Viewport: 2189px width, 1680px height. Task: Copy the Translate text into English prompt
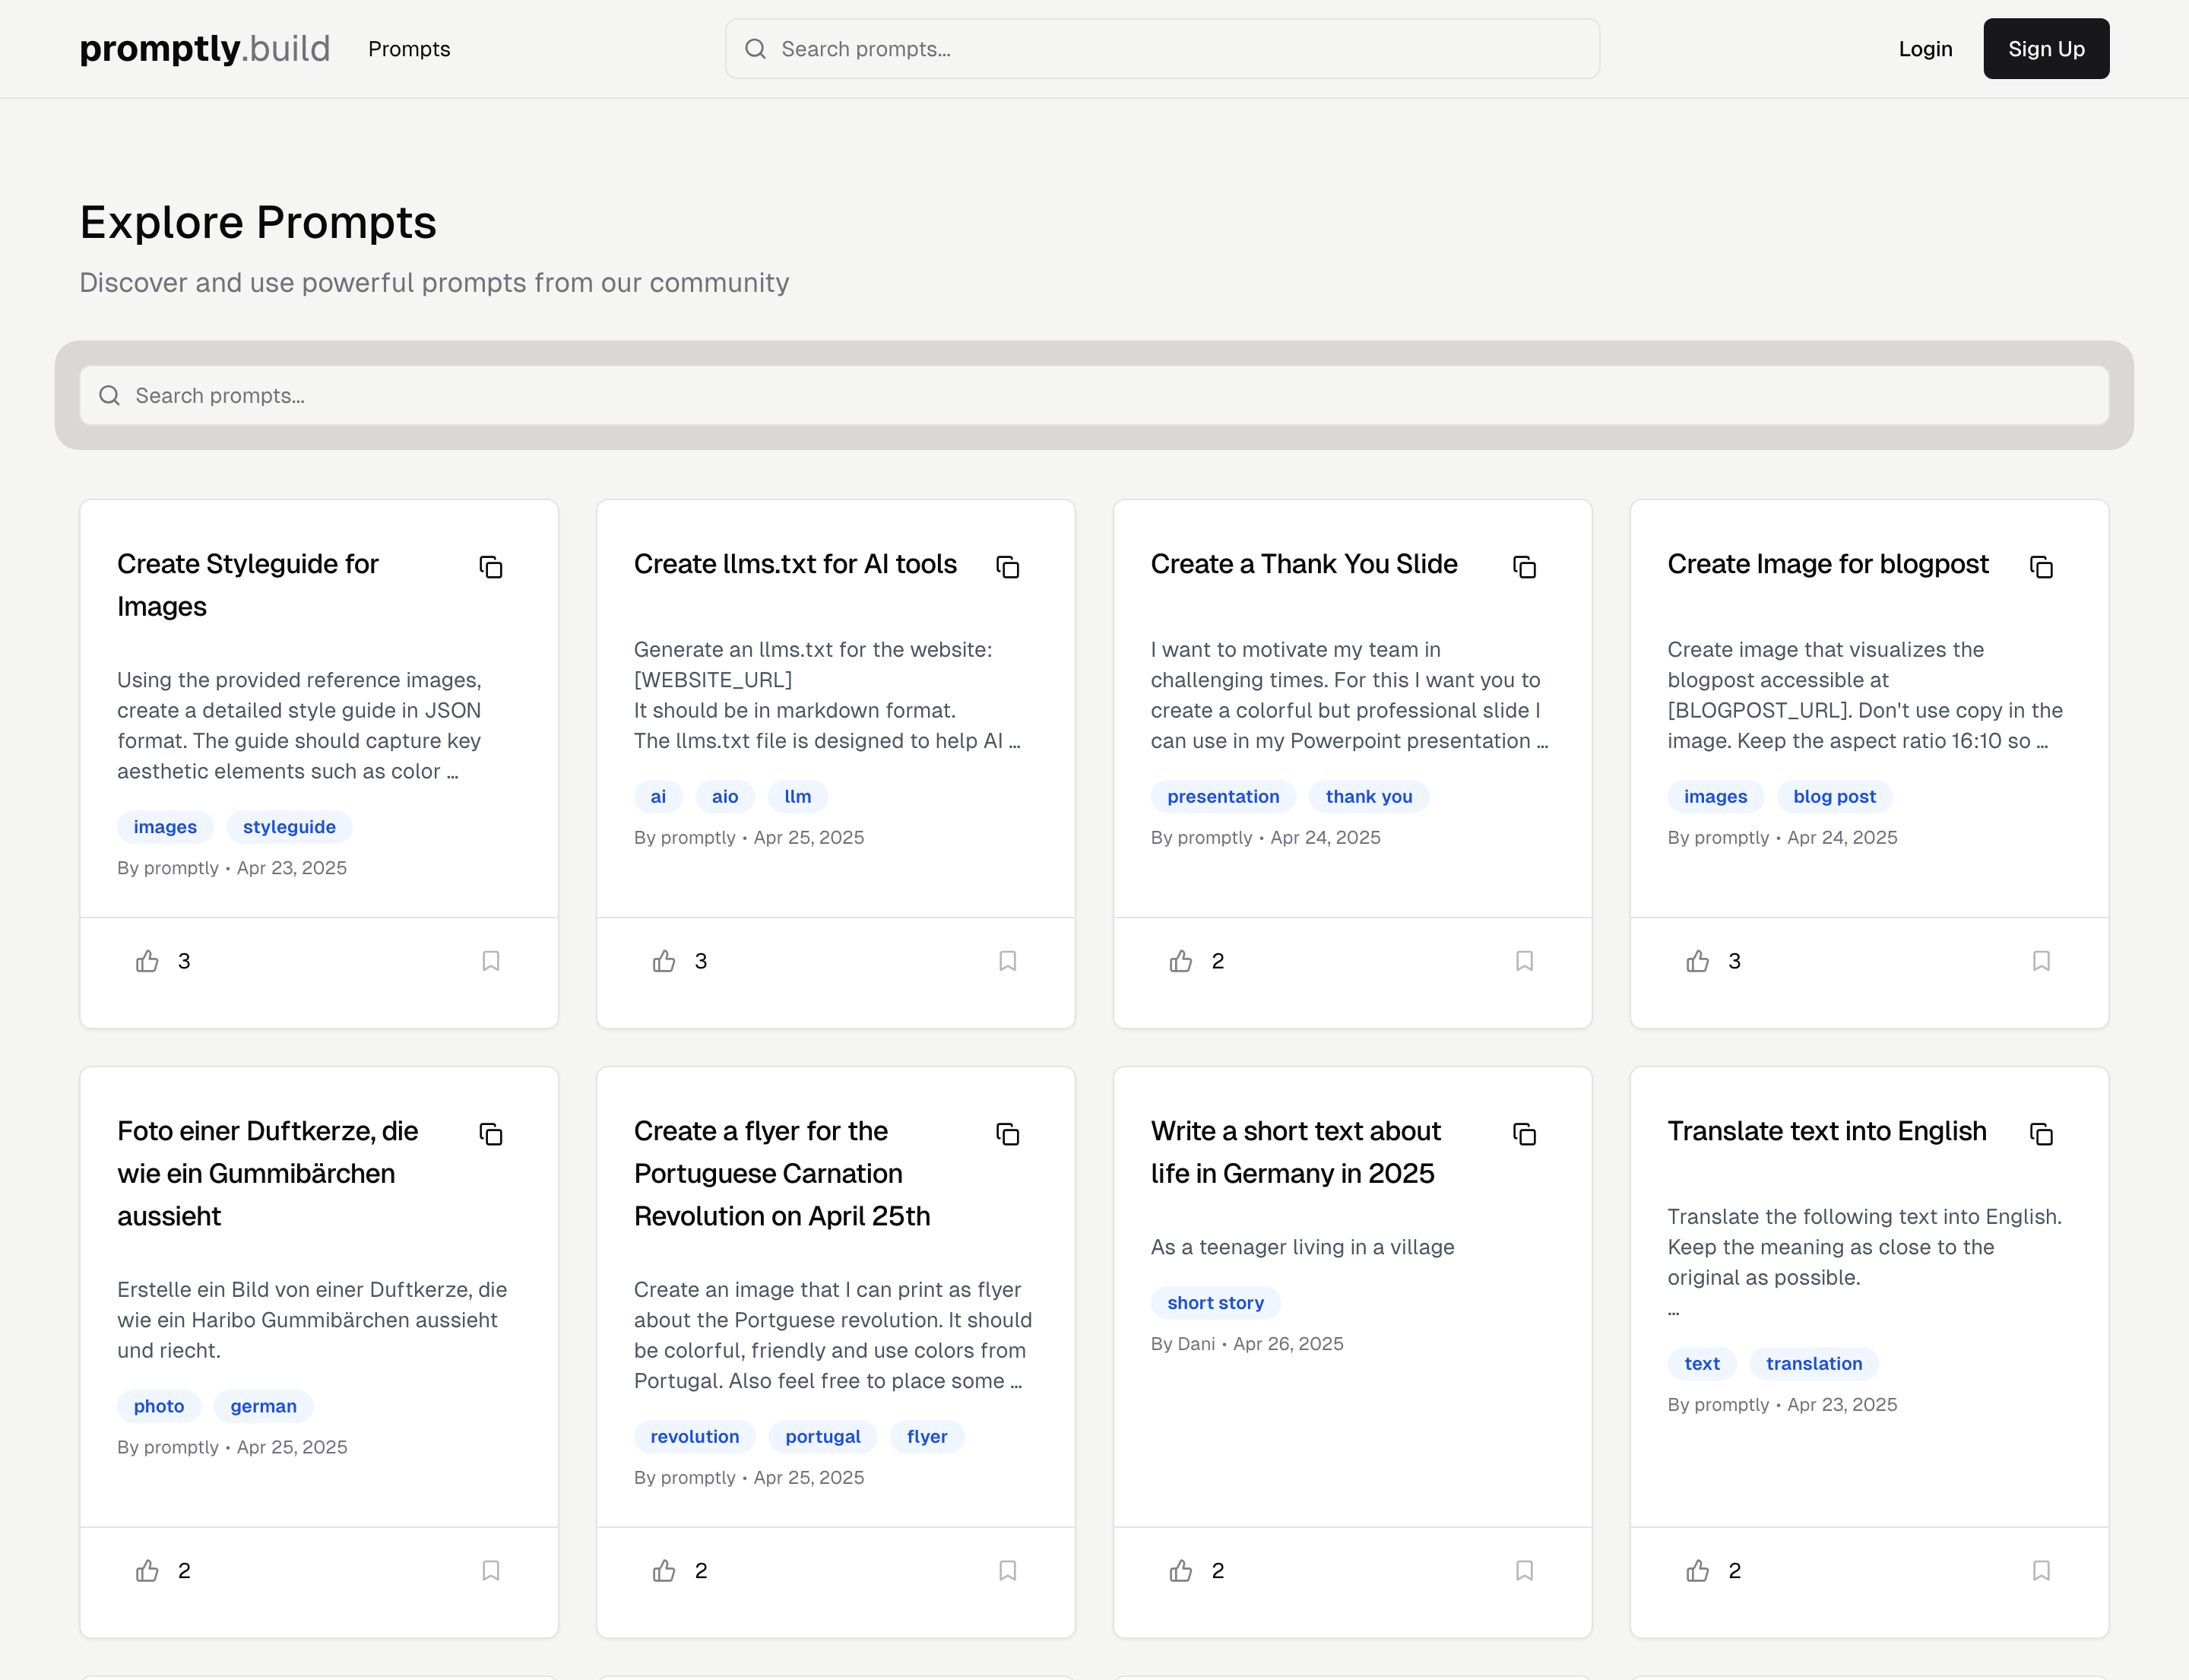click(2042, 1134)
